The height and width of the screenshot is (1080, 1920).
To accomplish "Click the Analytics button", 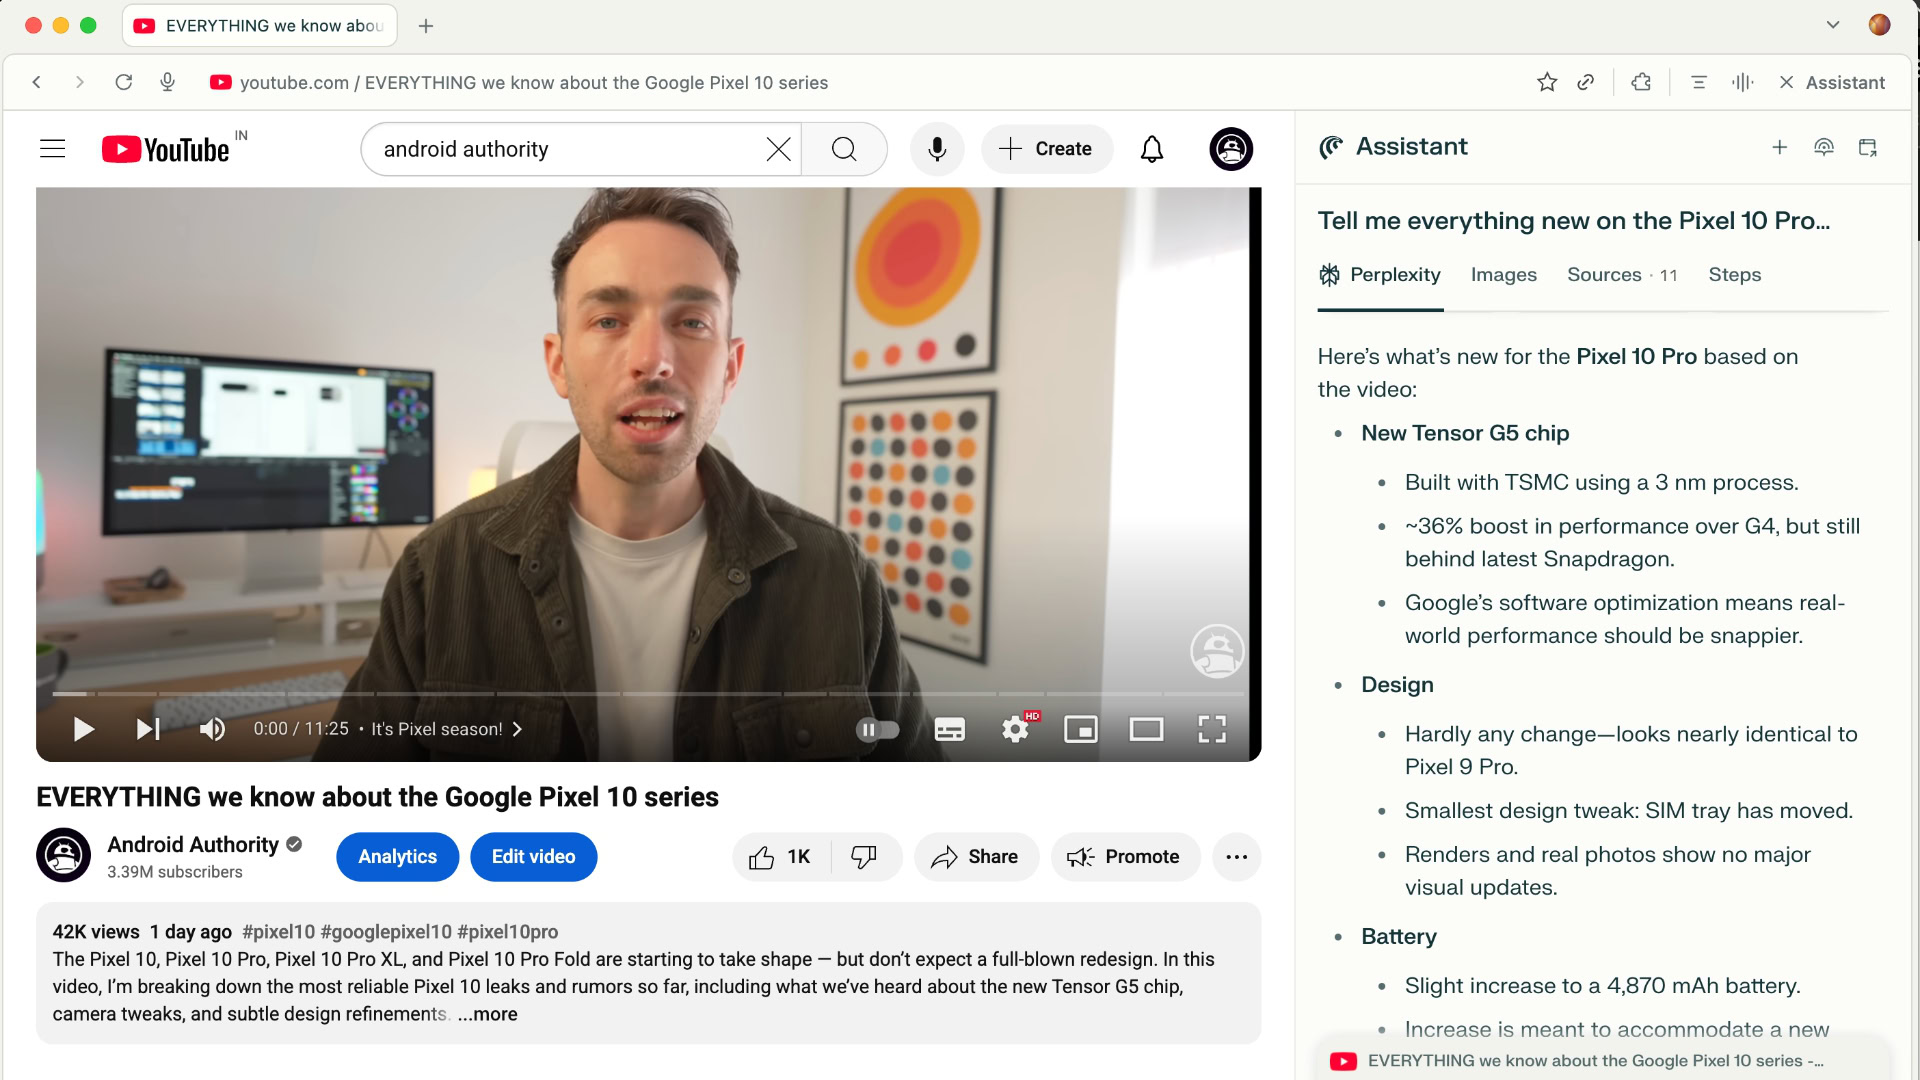I will point(397,857).
